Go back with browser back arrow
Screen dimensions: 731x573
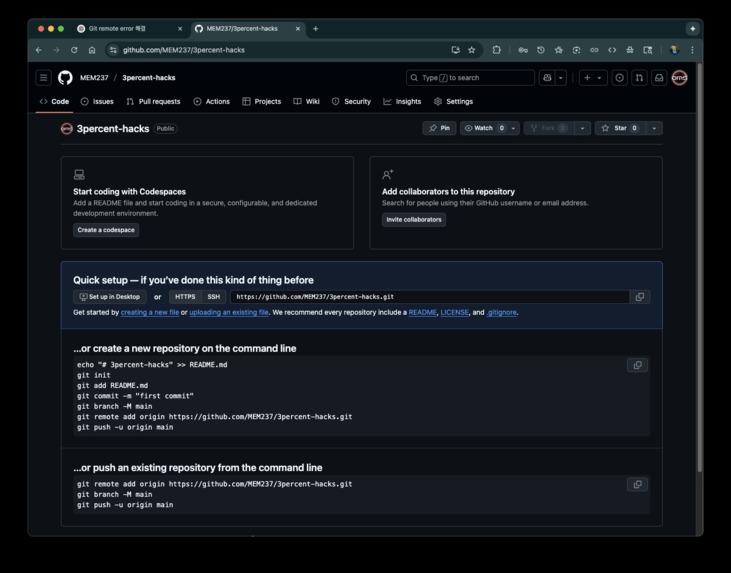click(x=39, y=50)
